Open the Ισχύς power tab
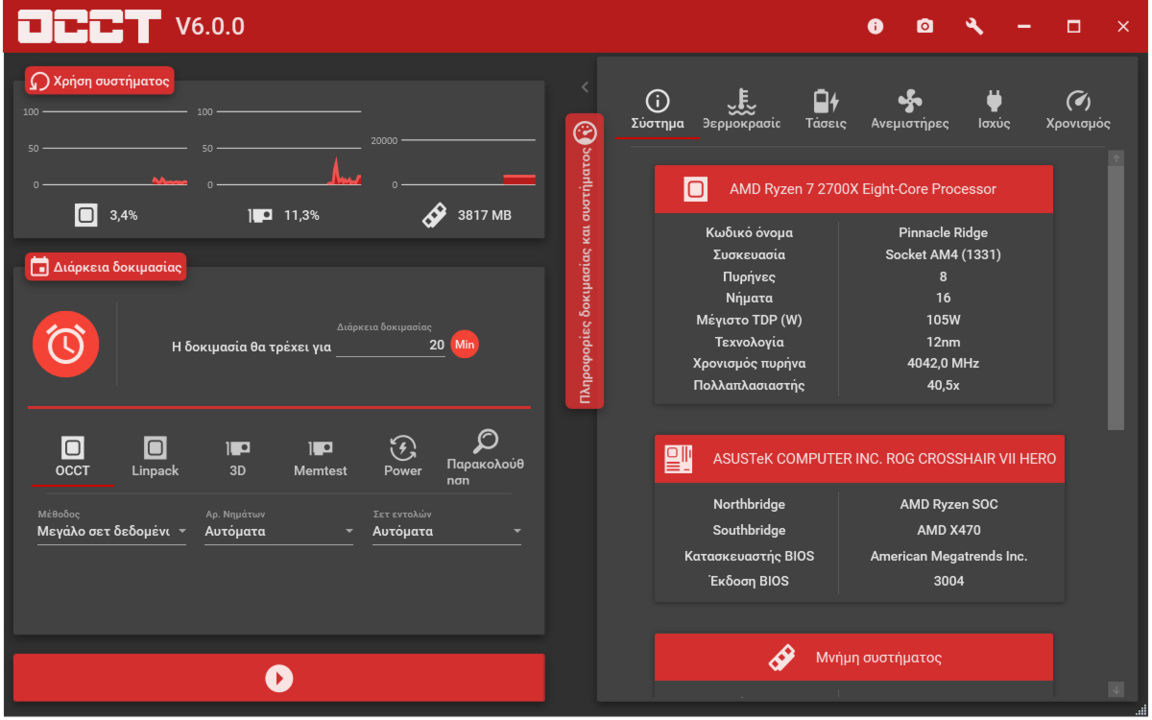The width and height of the screenshot is (1152, 720). tap(994, 112)
